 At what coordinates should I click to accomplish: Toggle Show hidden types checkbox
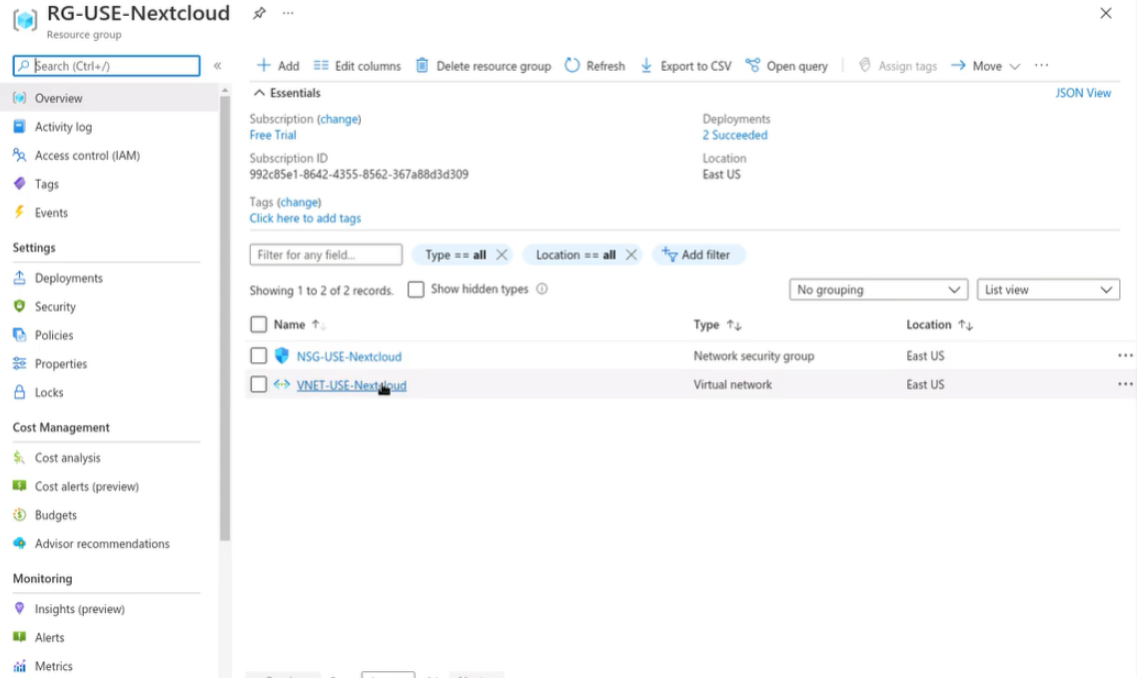tap(416, 290)
